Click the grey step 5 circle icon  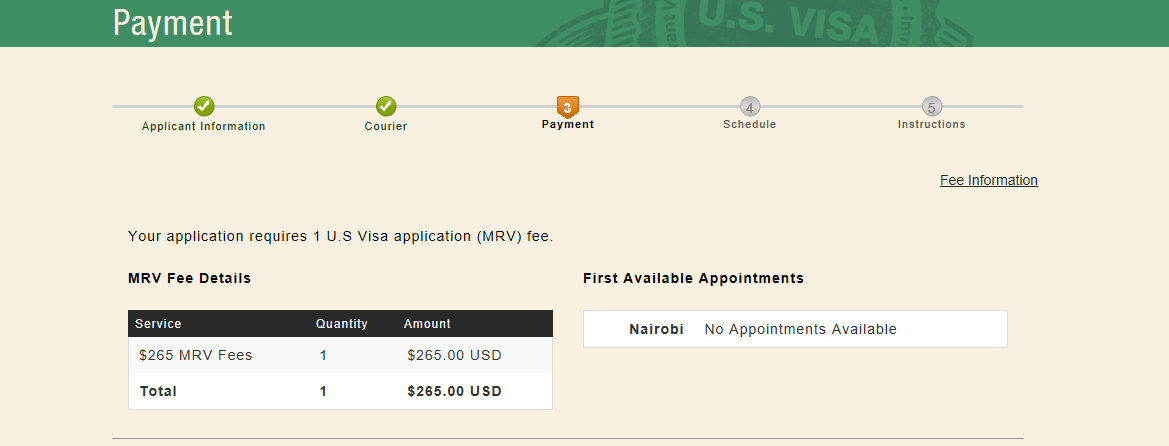click(932, 107)
